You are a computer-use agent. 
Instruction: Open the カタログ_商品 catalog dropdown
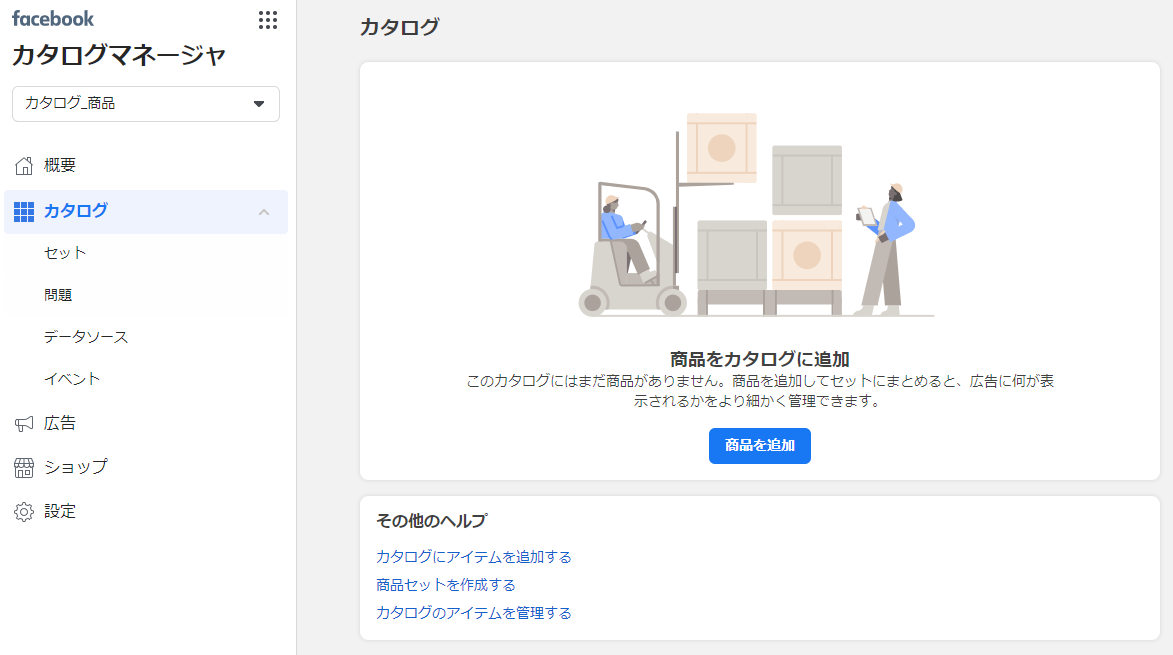point(146,104)
